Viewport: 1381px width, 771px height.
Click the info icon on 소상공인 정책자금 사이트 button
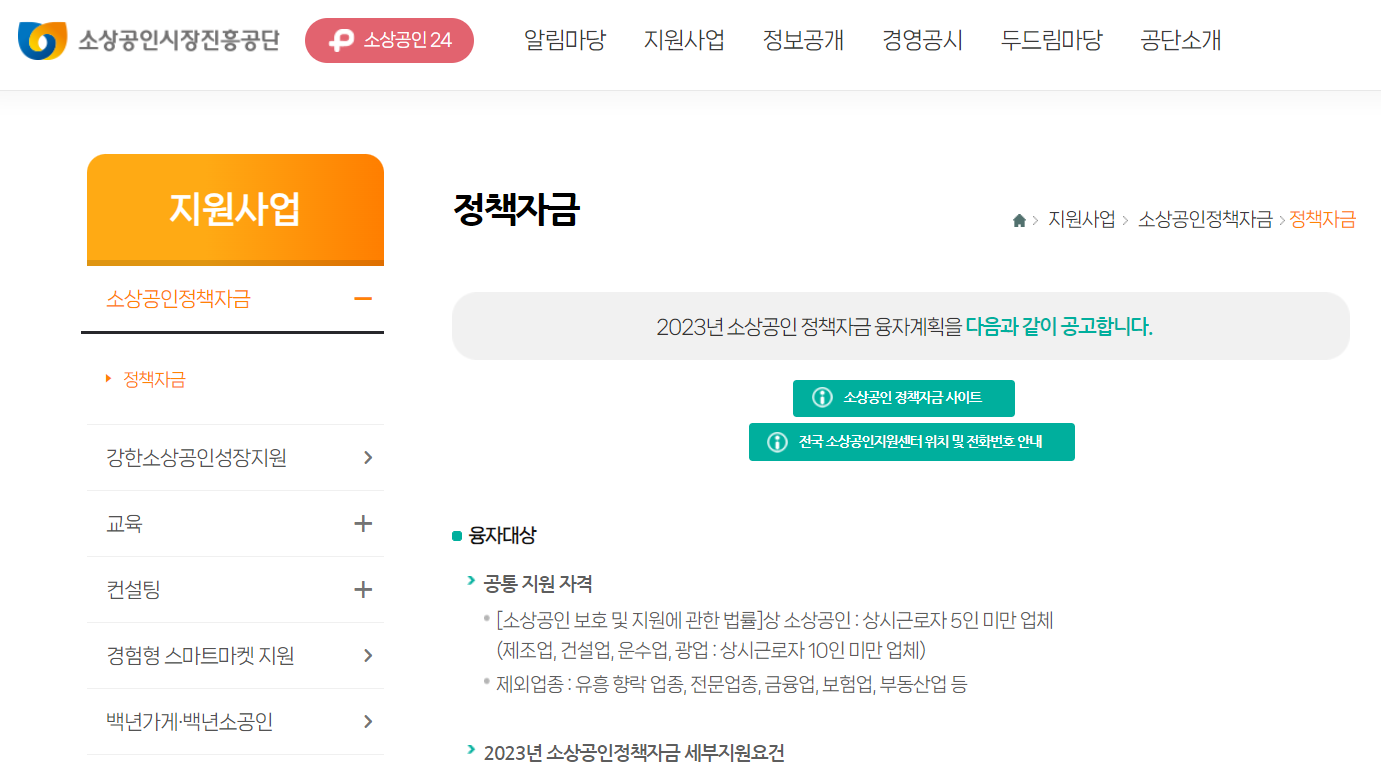(x=822, y=398)
